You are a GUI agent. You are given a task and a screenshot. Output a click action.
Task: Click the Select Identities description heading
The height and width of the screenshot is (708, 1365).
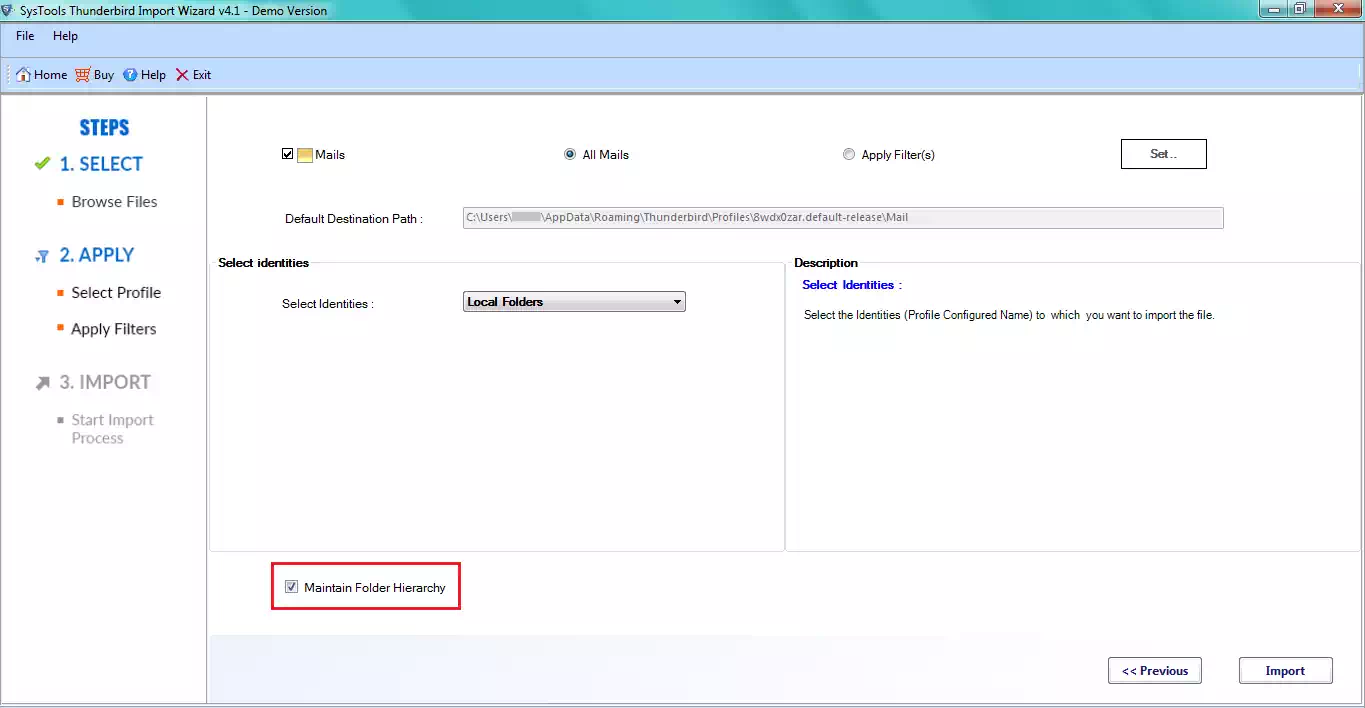[852, 285]
